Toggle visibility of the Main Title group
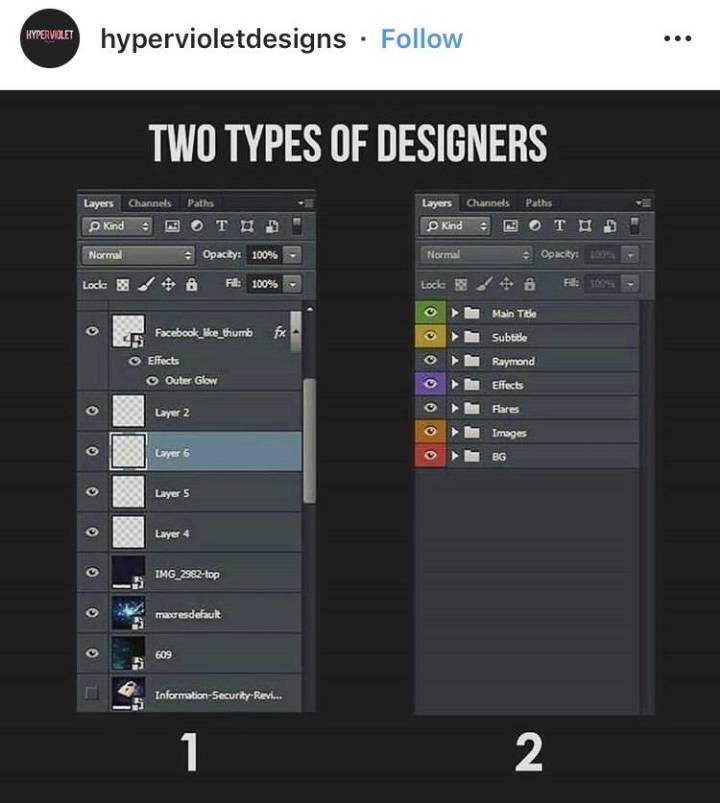This screenshot has height=803, width=720. click(x=430, y=312)
